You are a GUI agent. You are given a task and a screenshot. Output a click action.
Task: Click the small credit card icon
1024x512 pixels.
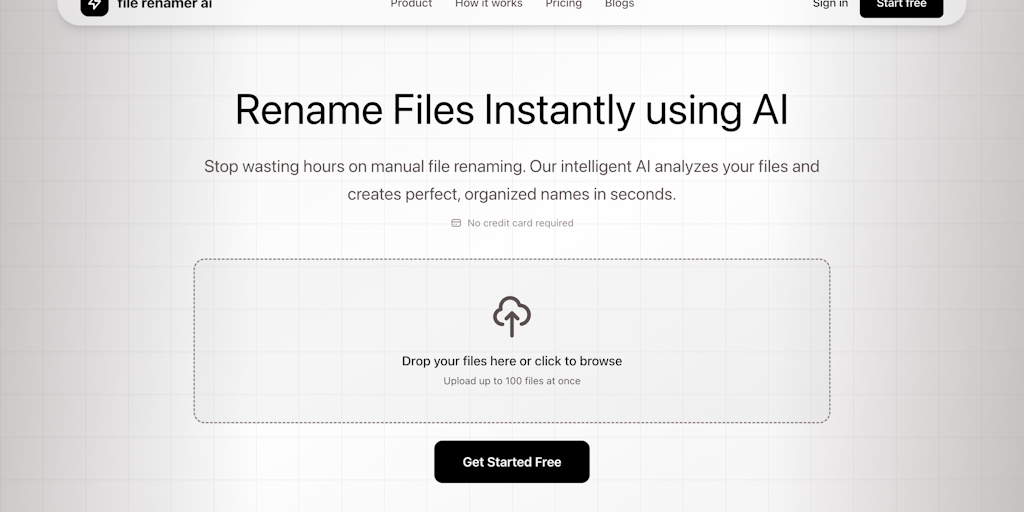tap(456, 223)
